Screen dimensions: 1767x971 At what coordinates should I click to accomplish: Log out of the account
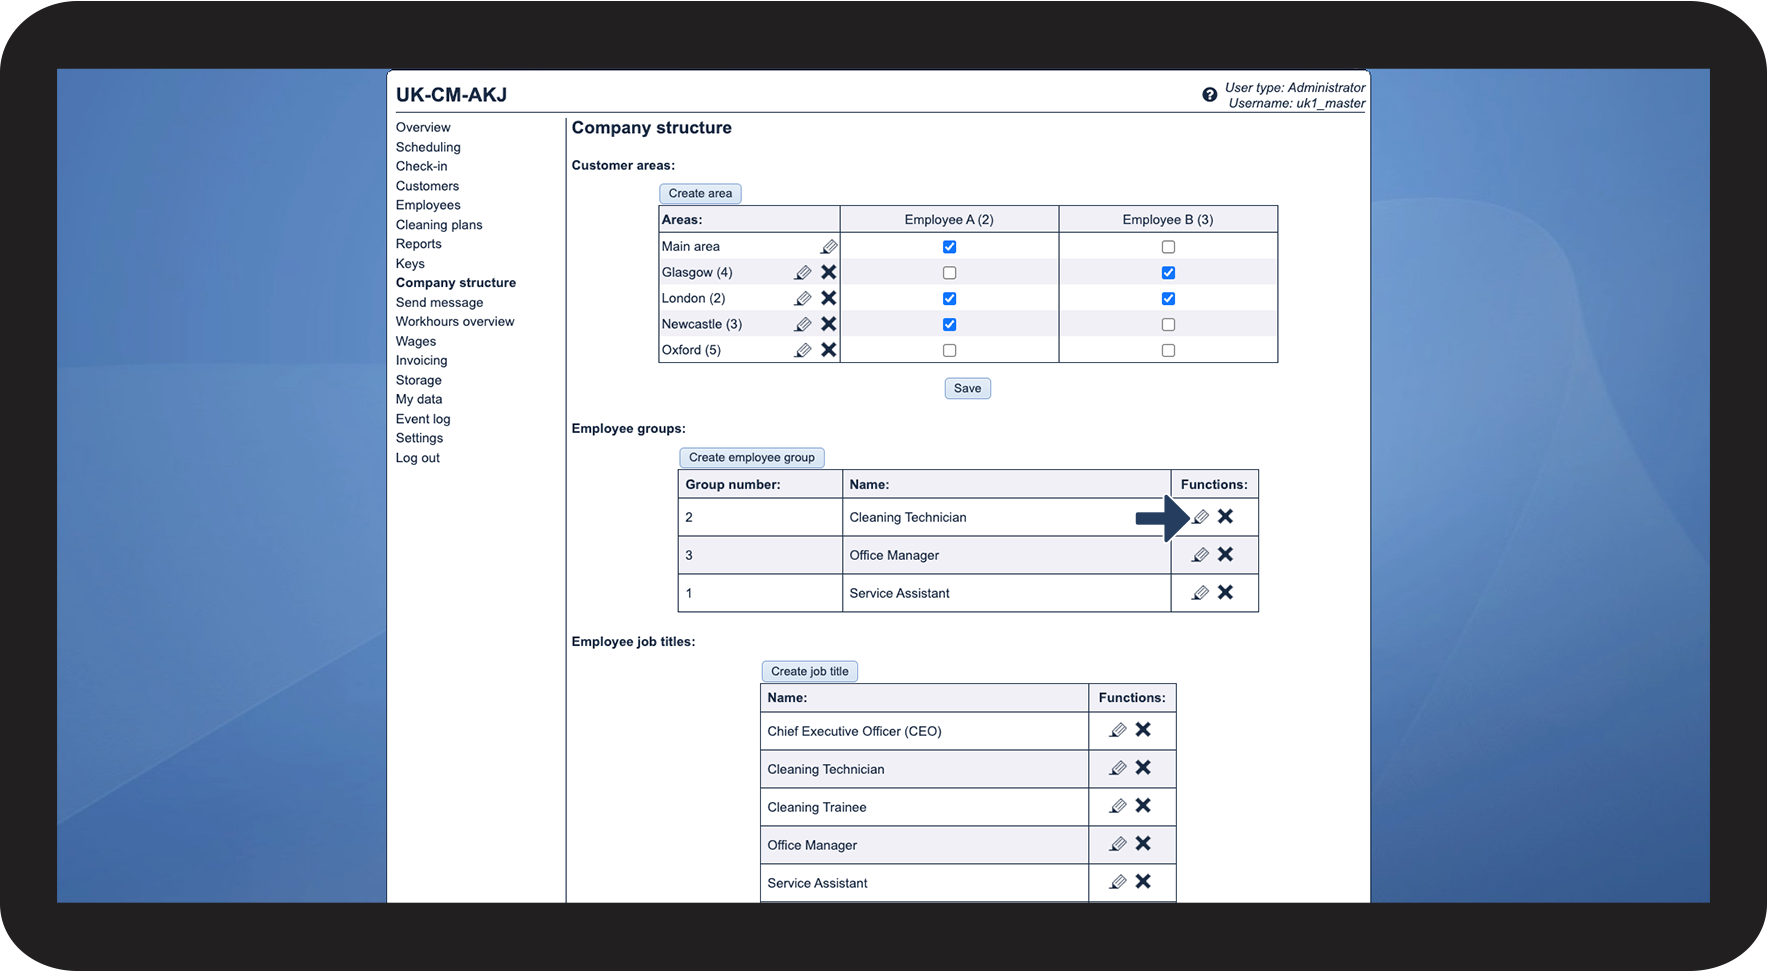click(418, 458)
